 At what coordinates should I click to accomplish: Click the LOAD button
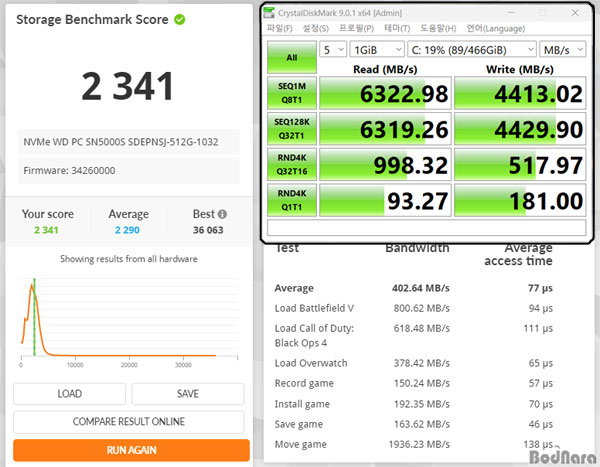[x=69, y=394]
